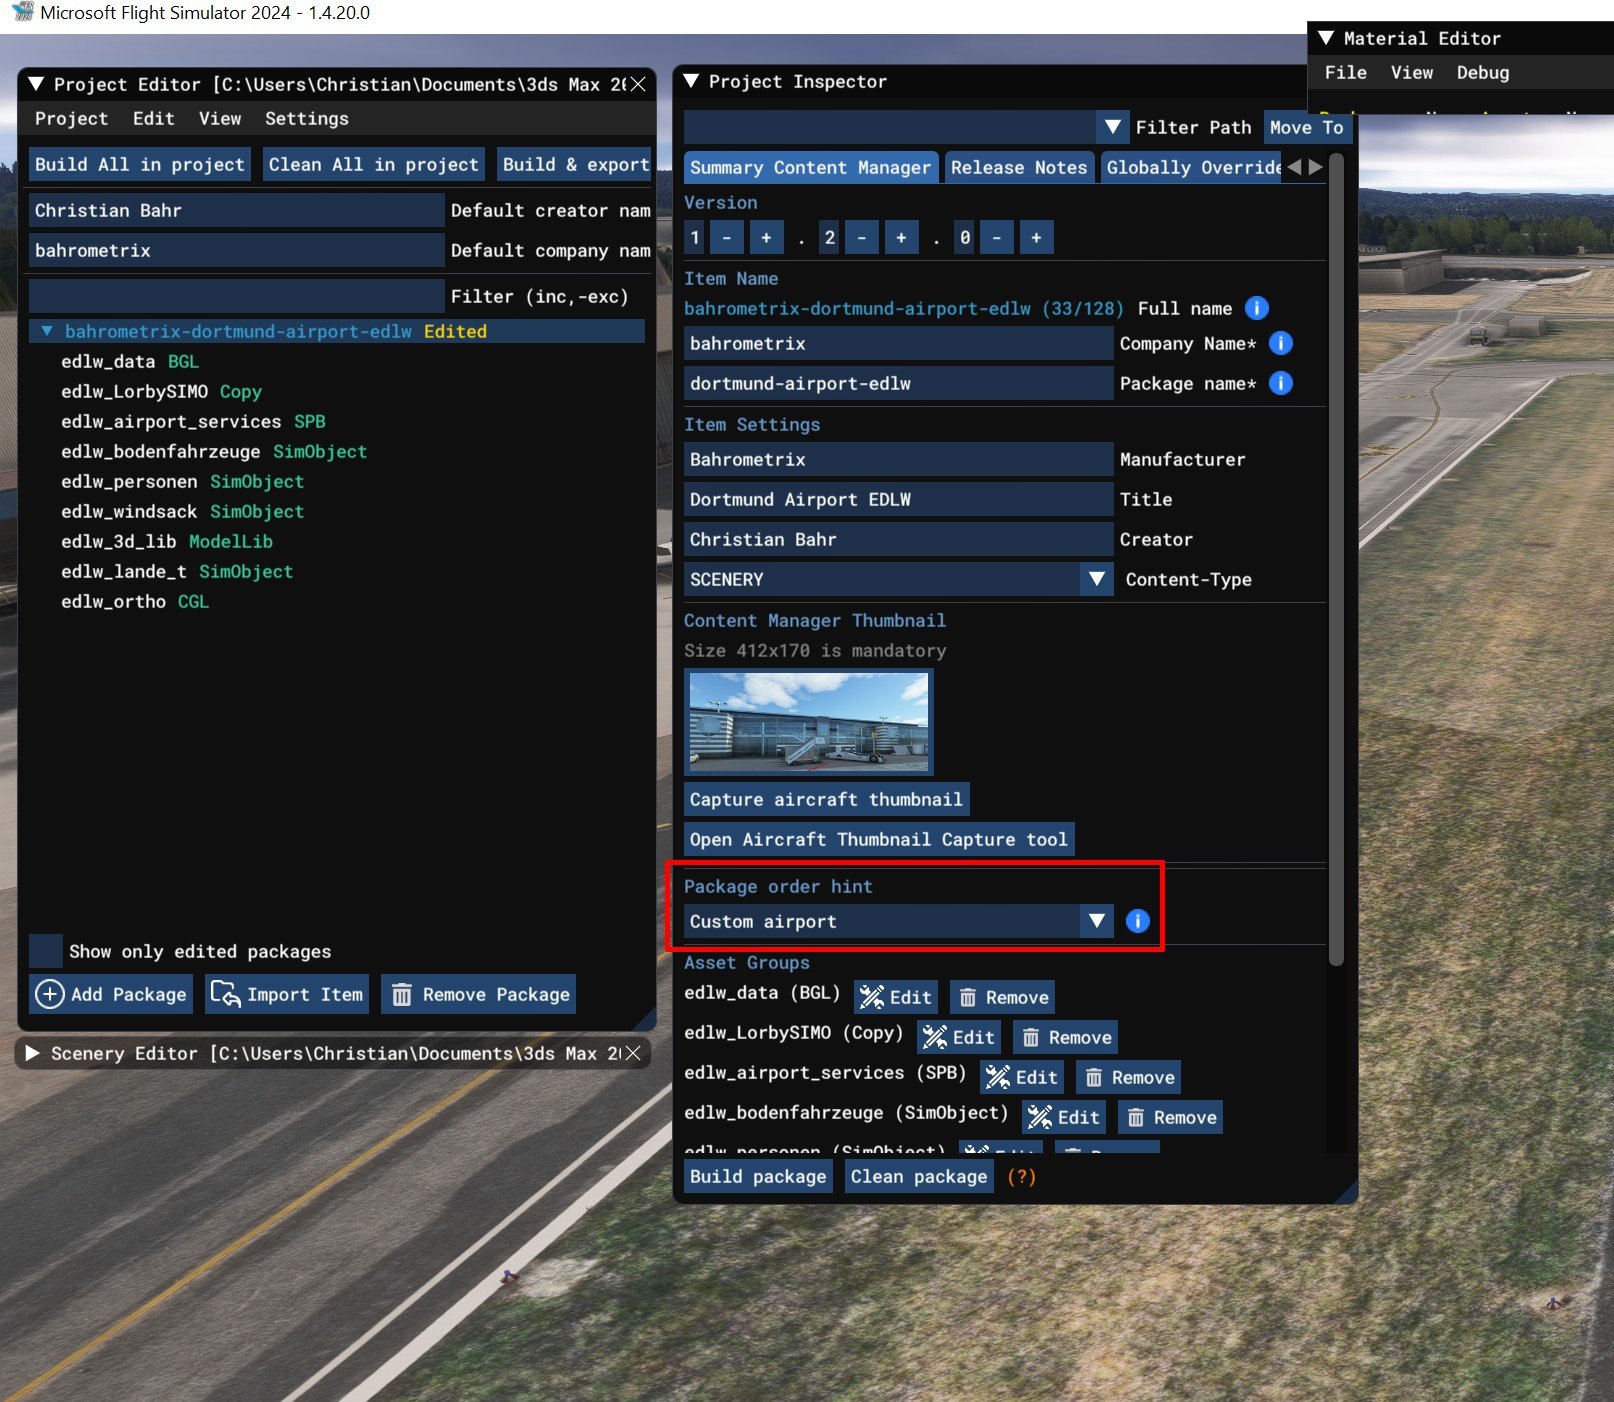Expand the Scenery Editor window
This screenshot has width=1614, height=1402.
(x=32, y=1053)
